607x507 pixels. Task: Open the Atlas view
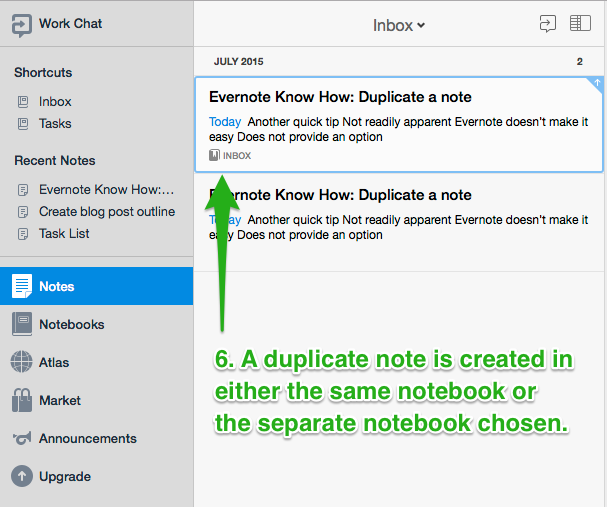point(54,362)
